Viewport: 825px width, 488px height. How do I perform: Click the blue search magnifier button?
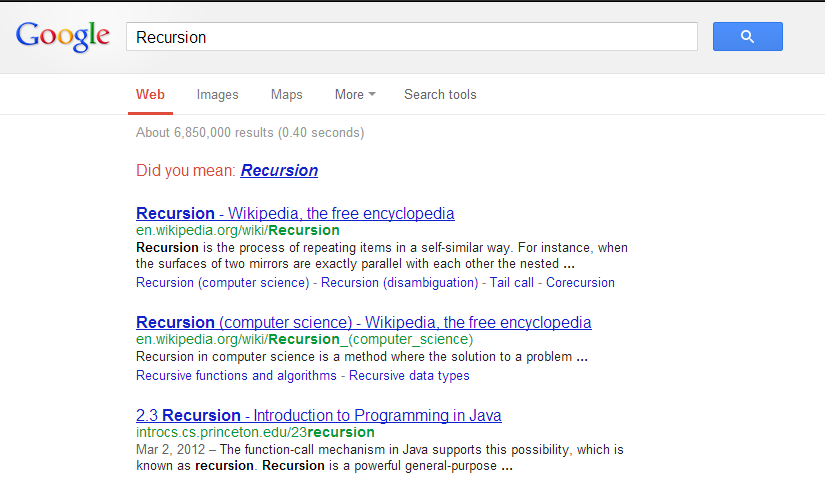click(x=748, y=36)
